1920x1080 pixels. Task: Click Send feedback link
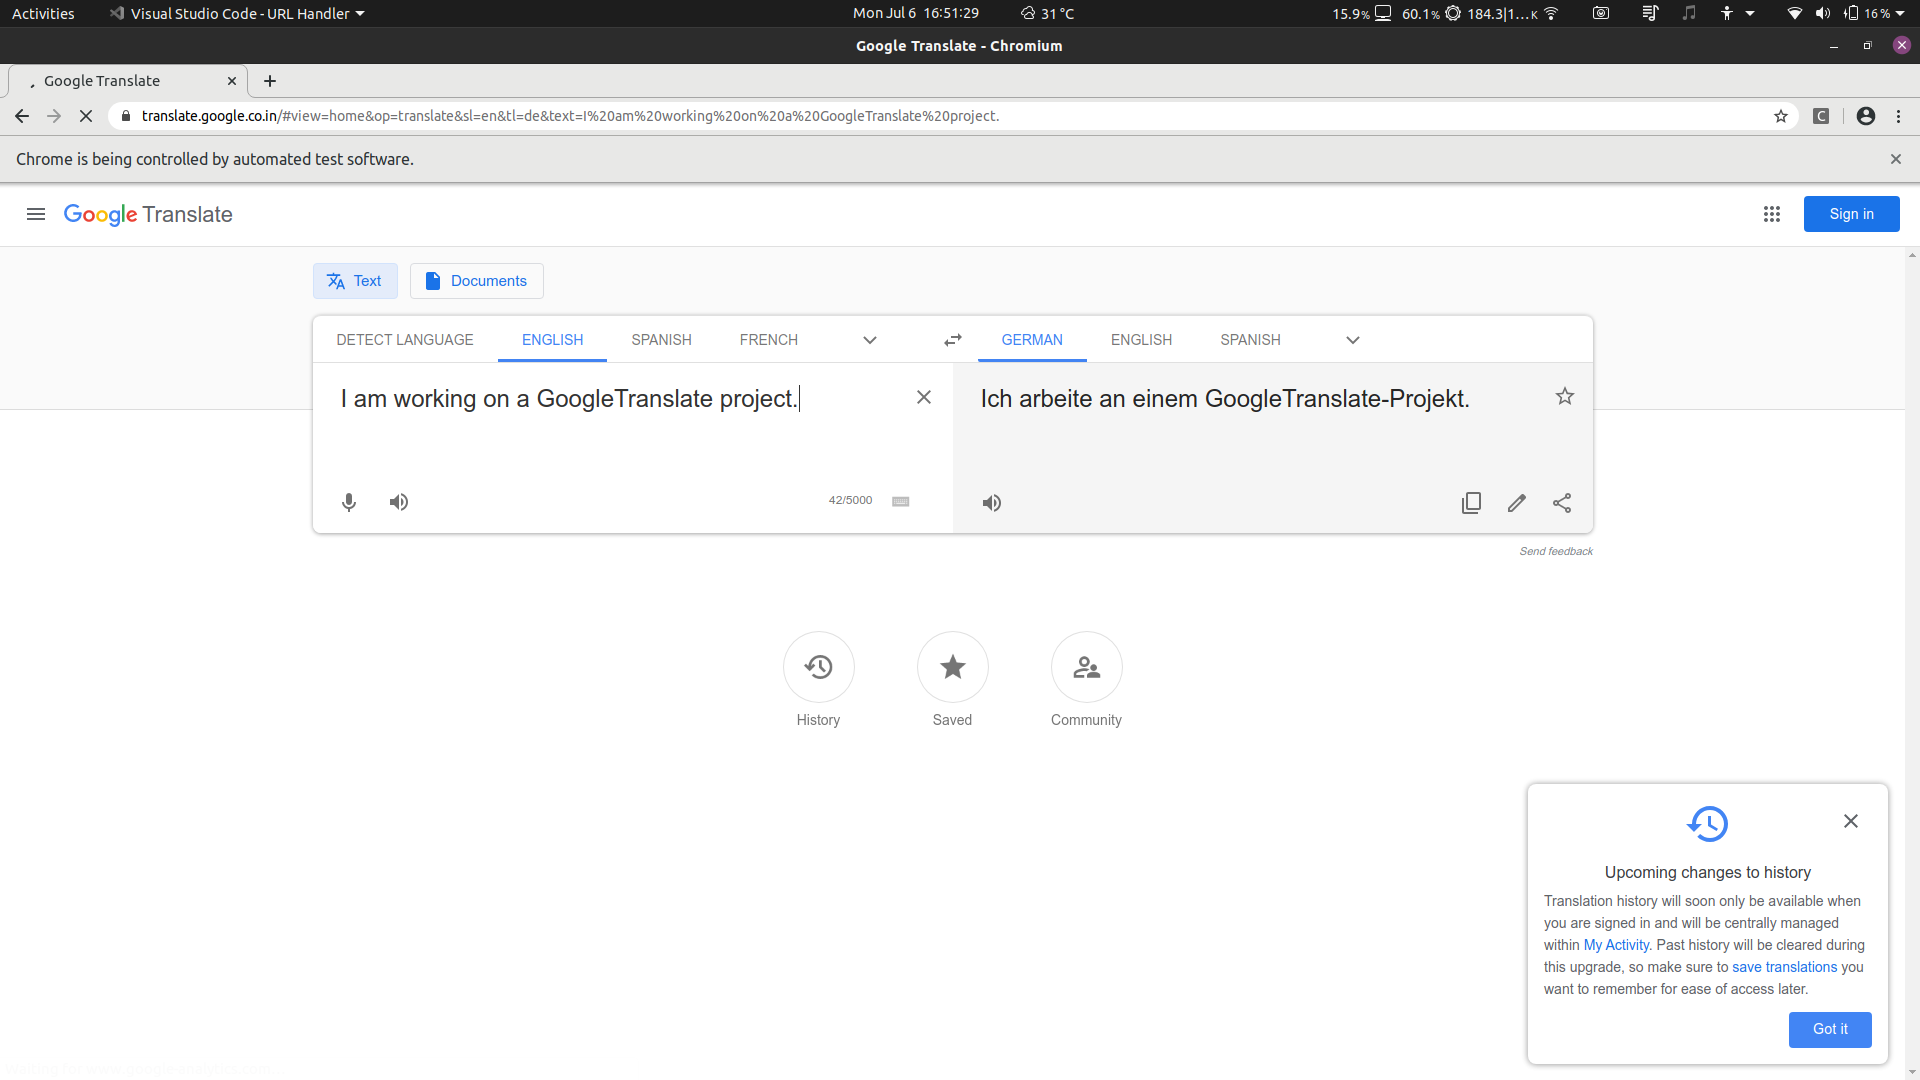1556,551
